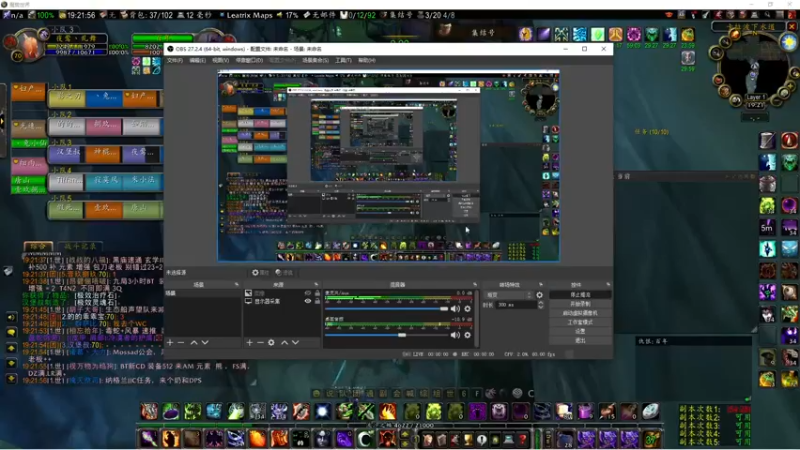This screenshot has height=450, width=800.
Task: Click the OBS logo icon in title bar
Action: pyautogui.click(x=170, y=49)
